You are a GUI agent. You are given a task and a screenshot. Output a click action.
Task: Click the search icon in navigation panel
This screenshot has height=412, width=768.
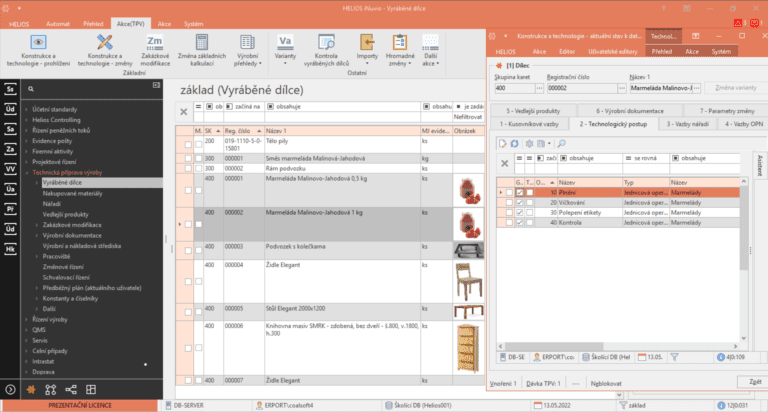(x=31, y=89)
